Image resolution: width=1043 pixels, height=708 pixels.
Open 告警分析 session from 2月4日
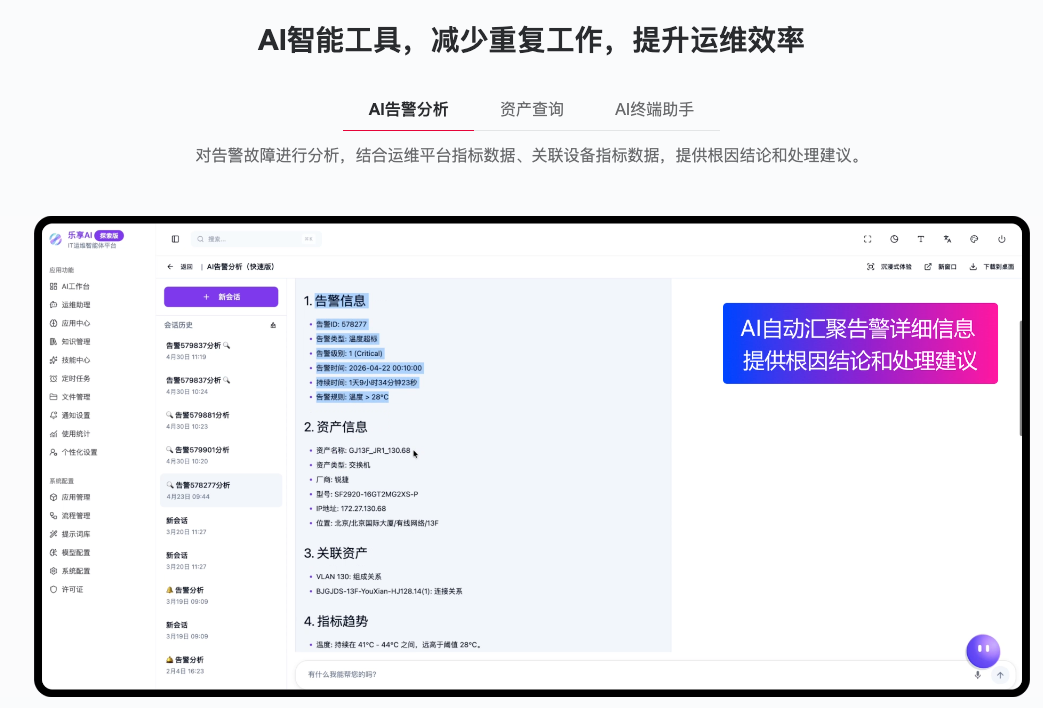[x=221, y=665]
